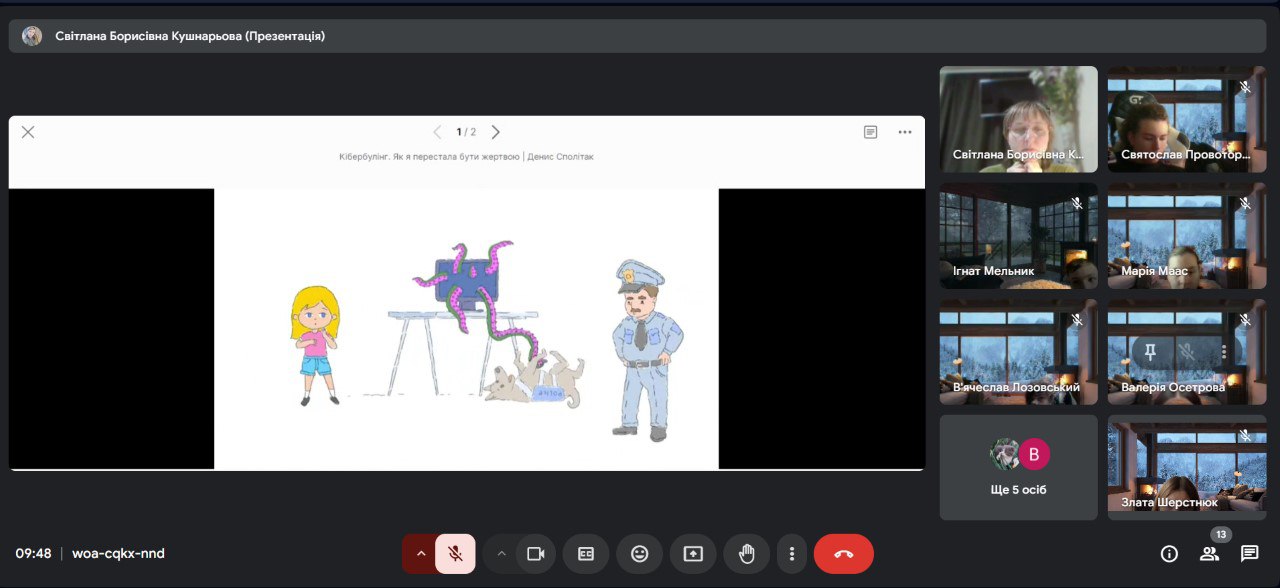Screen dimensions: 1280x588
Task: Open the emoji reactions panel
Action: point(640,554)
